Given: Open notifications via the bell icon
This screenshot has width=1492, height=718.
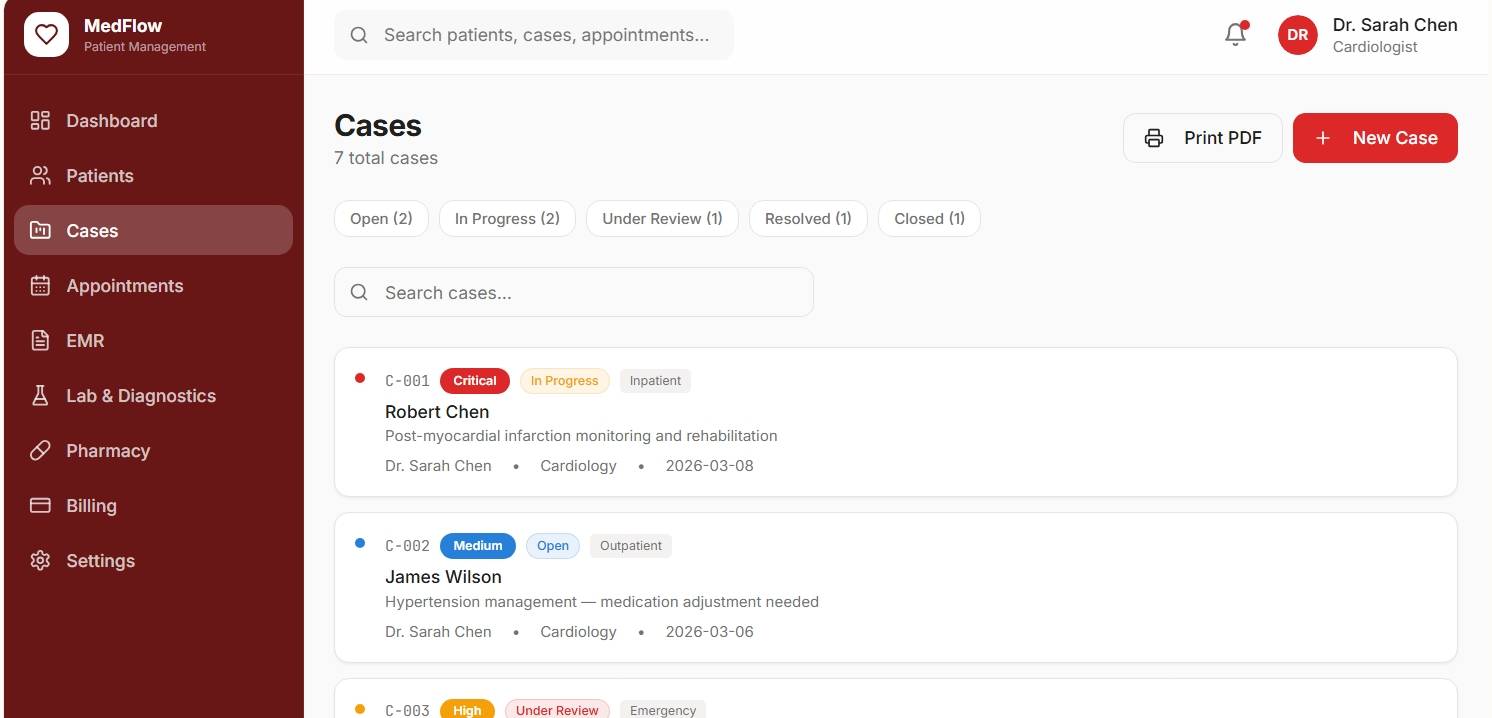Looking at the screenshot, I should click(x=1236, y=34).
